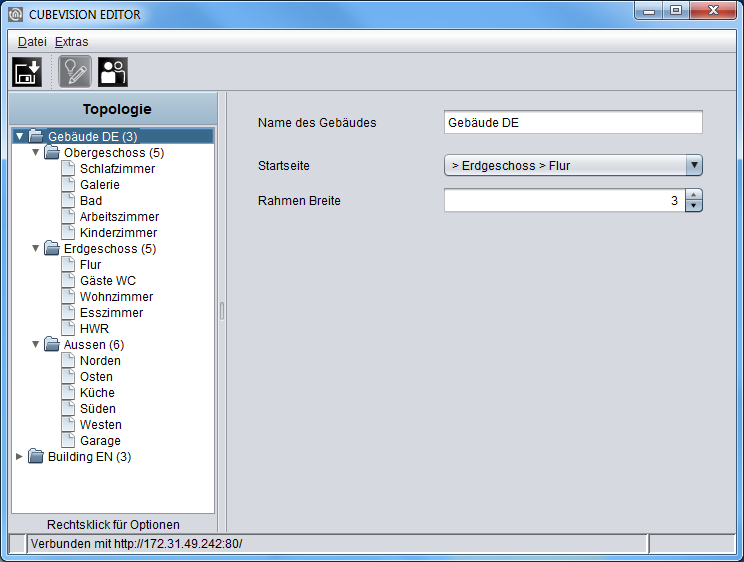
Task: Collapse the Obergeschoss folder arrow
Action: 36,152
